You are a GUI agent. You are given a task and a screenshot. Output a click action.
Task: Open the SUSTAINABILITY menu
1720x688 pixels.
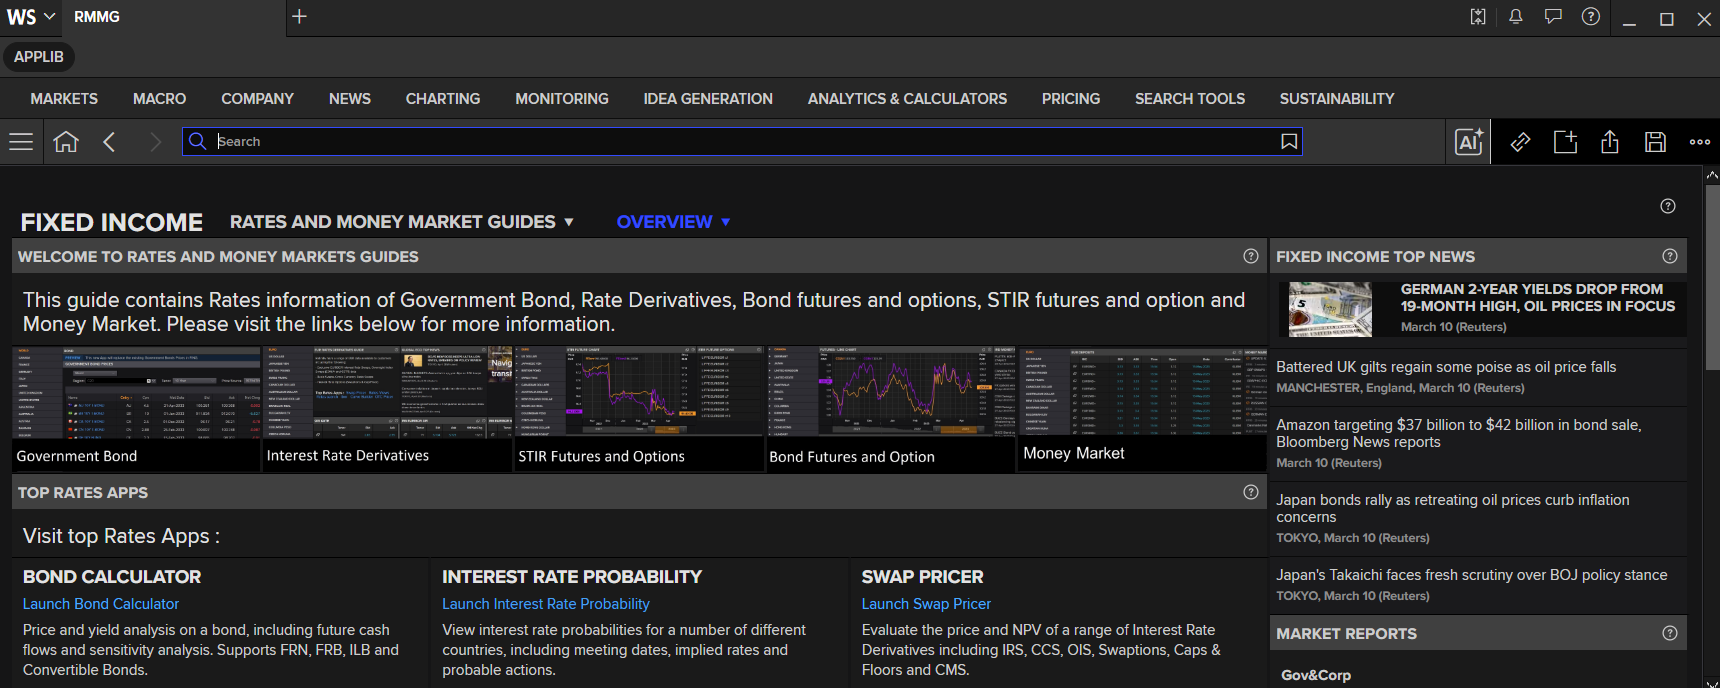pos(1337,99)
